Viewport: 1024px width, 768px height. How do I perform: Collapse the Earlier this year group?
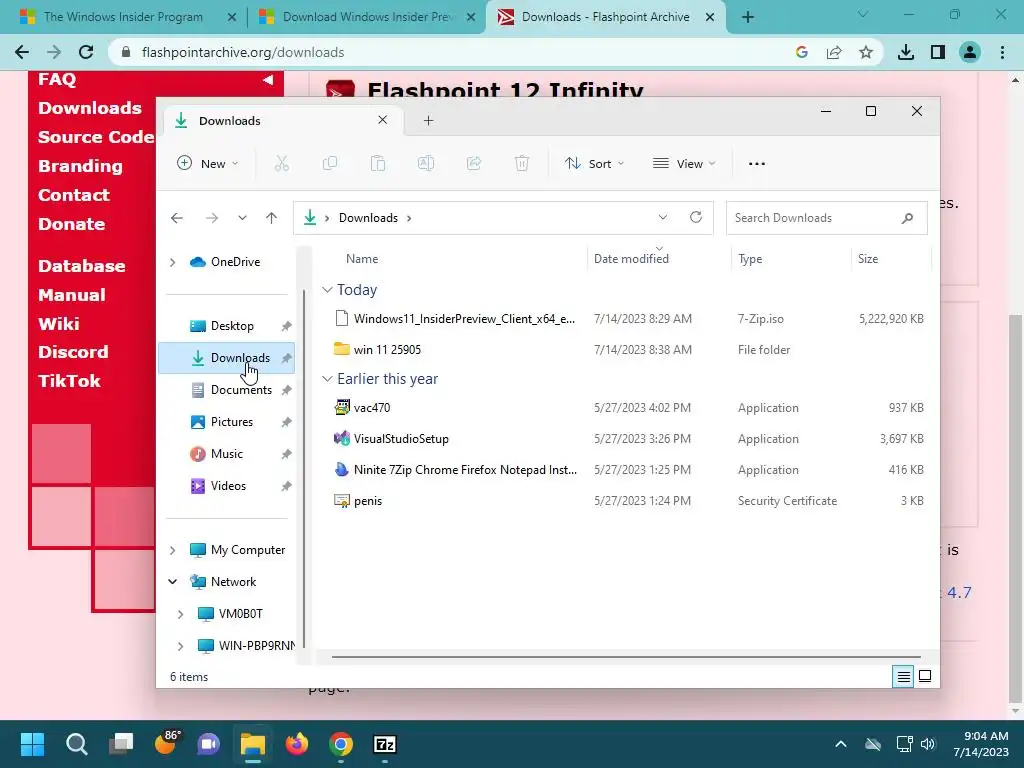pos(327,379)
